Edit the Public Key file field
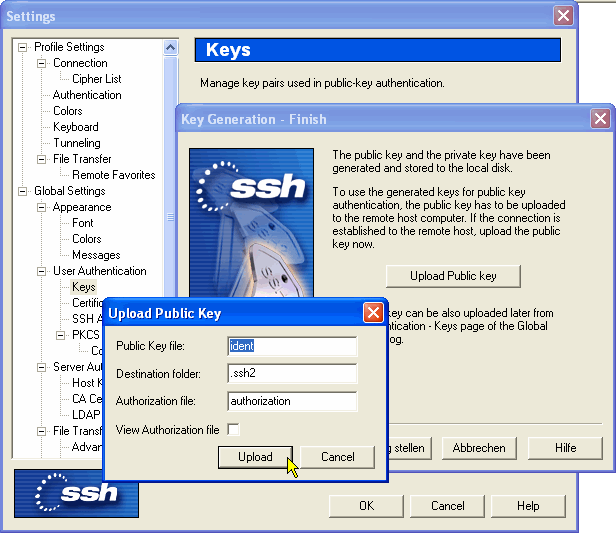The height and width of the screenshot is (533, 616). click(x=292, y=346)
